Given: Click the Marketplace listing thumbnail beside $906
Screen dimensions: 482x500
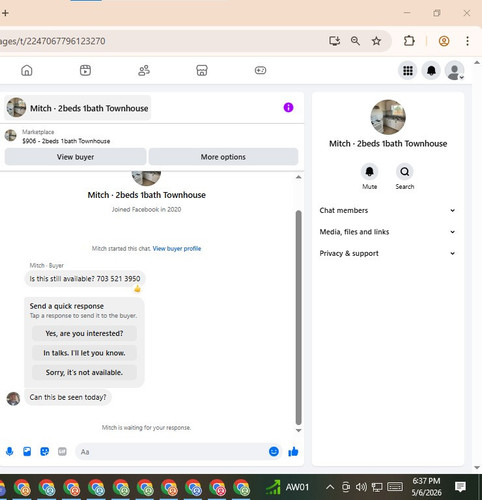Looking at the screenshot, I should (11, 136).
